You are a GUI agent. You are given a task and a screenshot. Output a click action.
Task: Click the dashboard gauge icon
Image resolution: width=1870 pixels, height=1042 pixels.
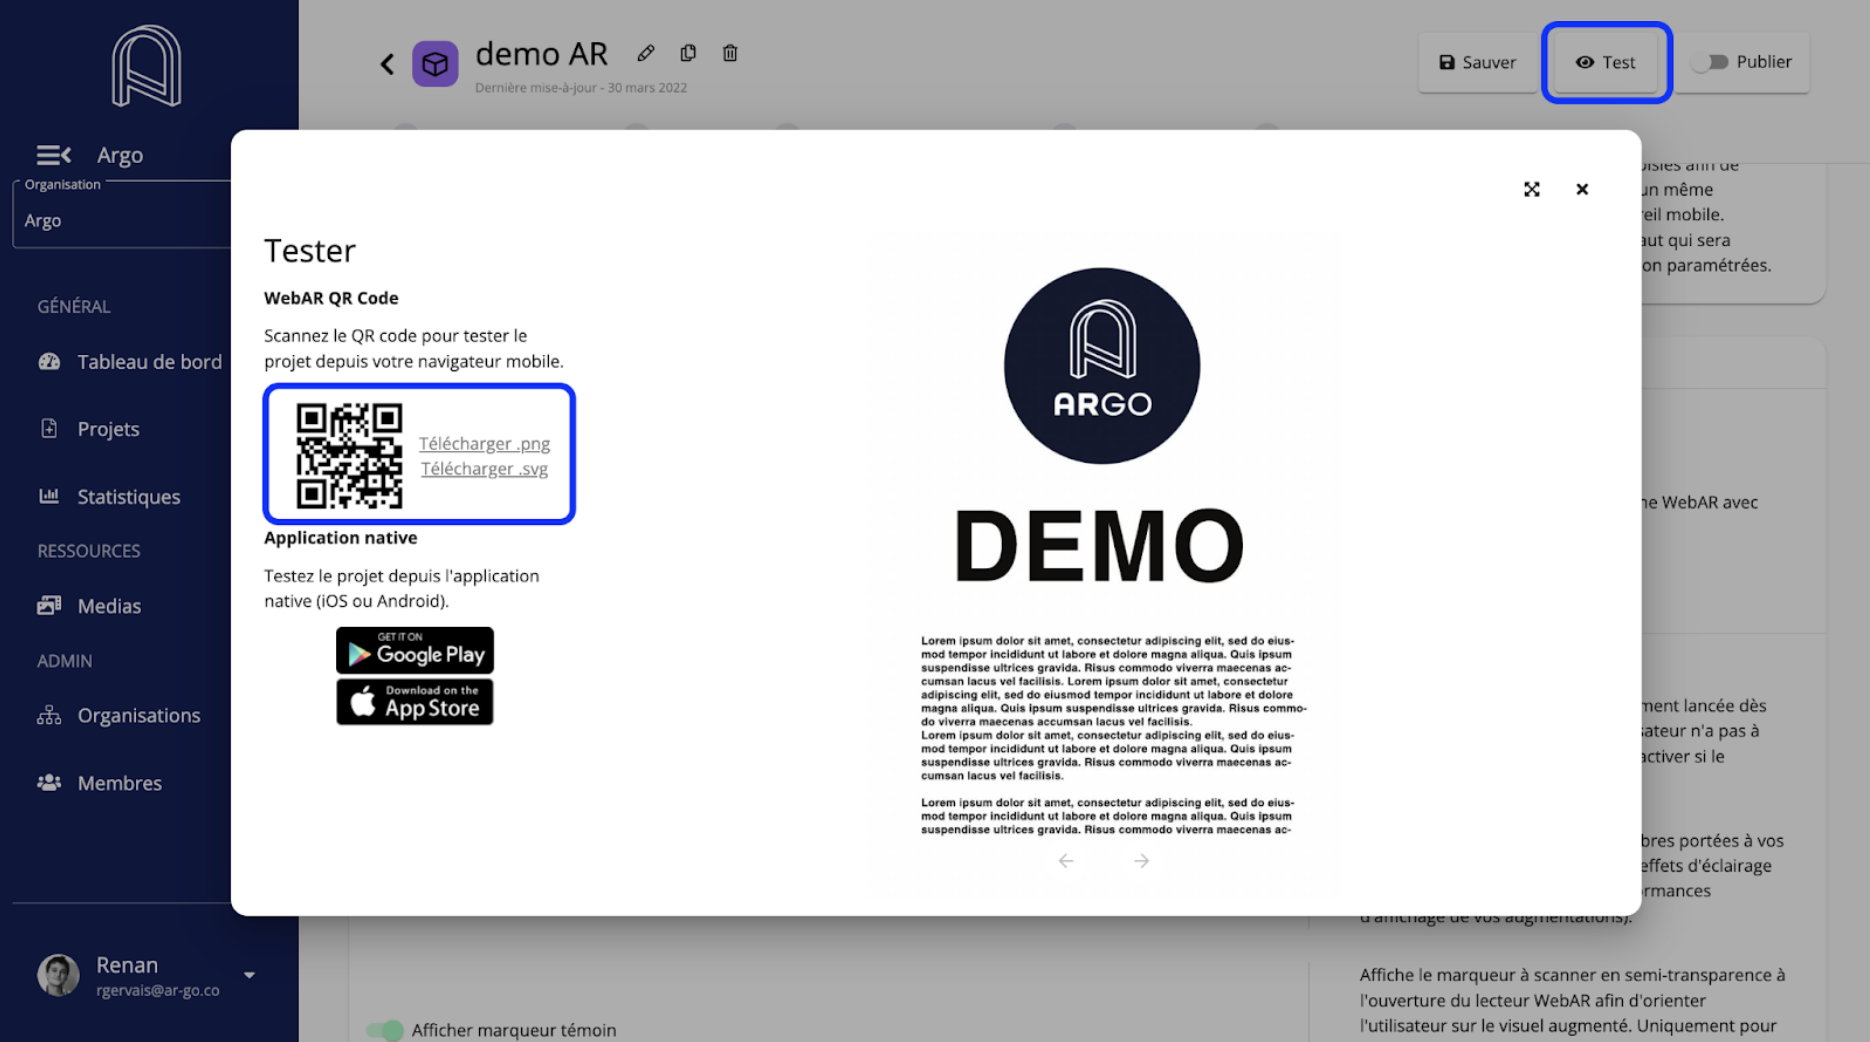point(49,362)
